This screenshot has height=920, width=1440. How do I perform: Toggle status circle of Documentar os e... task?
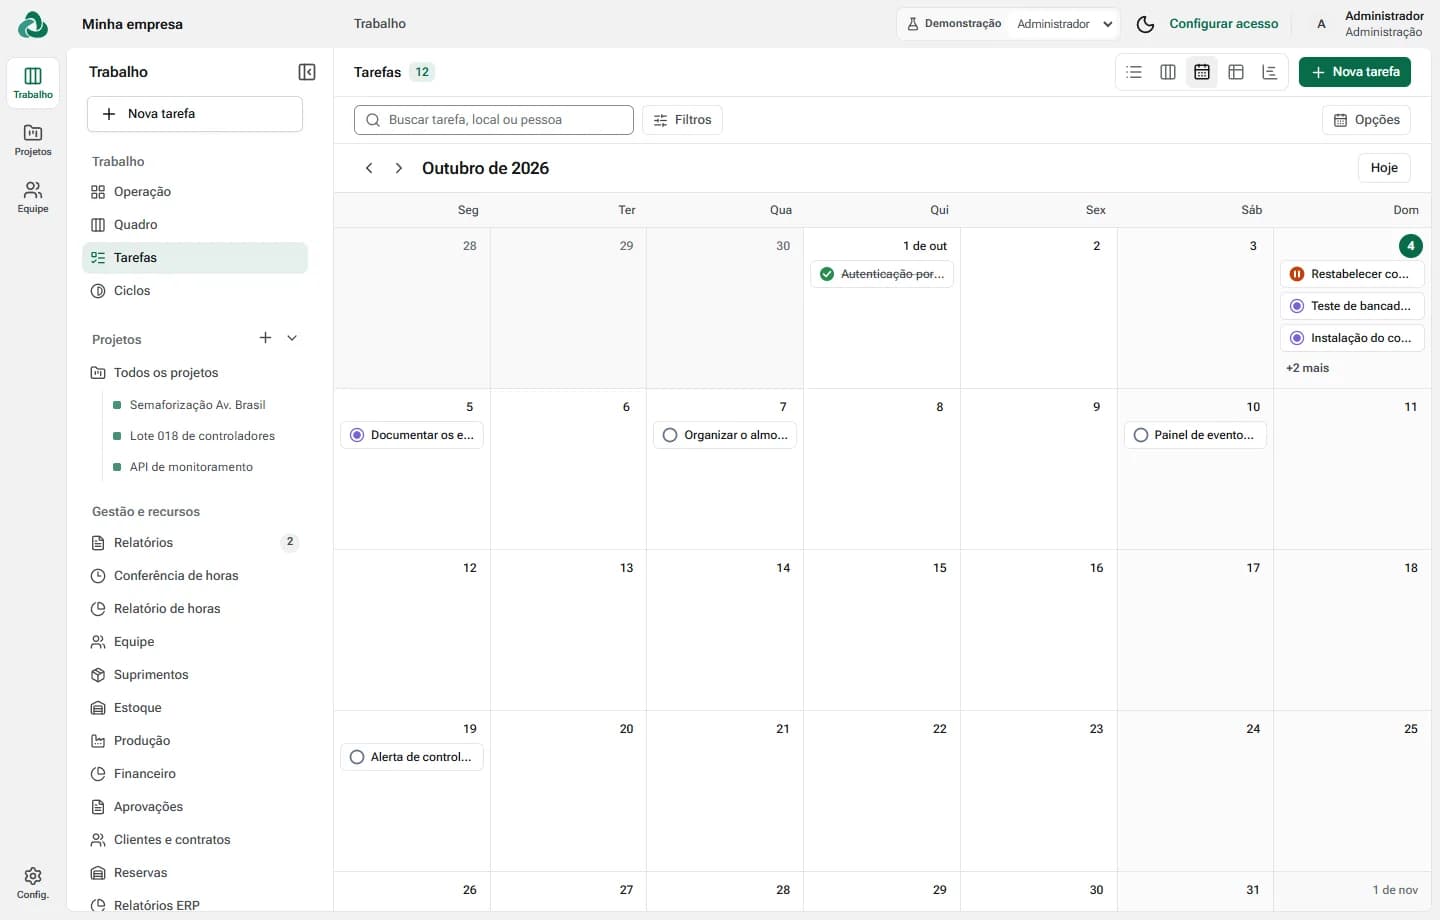(x=357, y=435)
